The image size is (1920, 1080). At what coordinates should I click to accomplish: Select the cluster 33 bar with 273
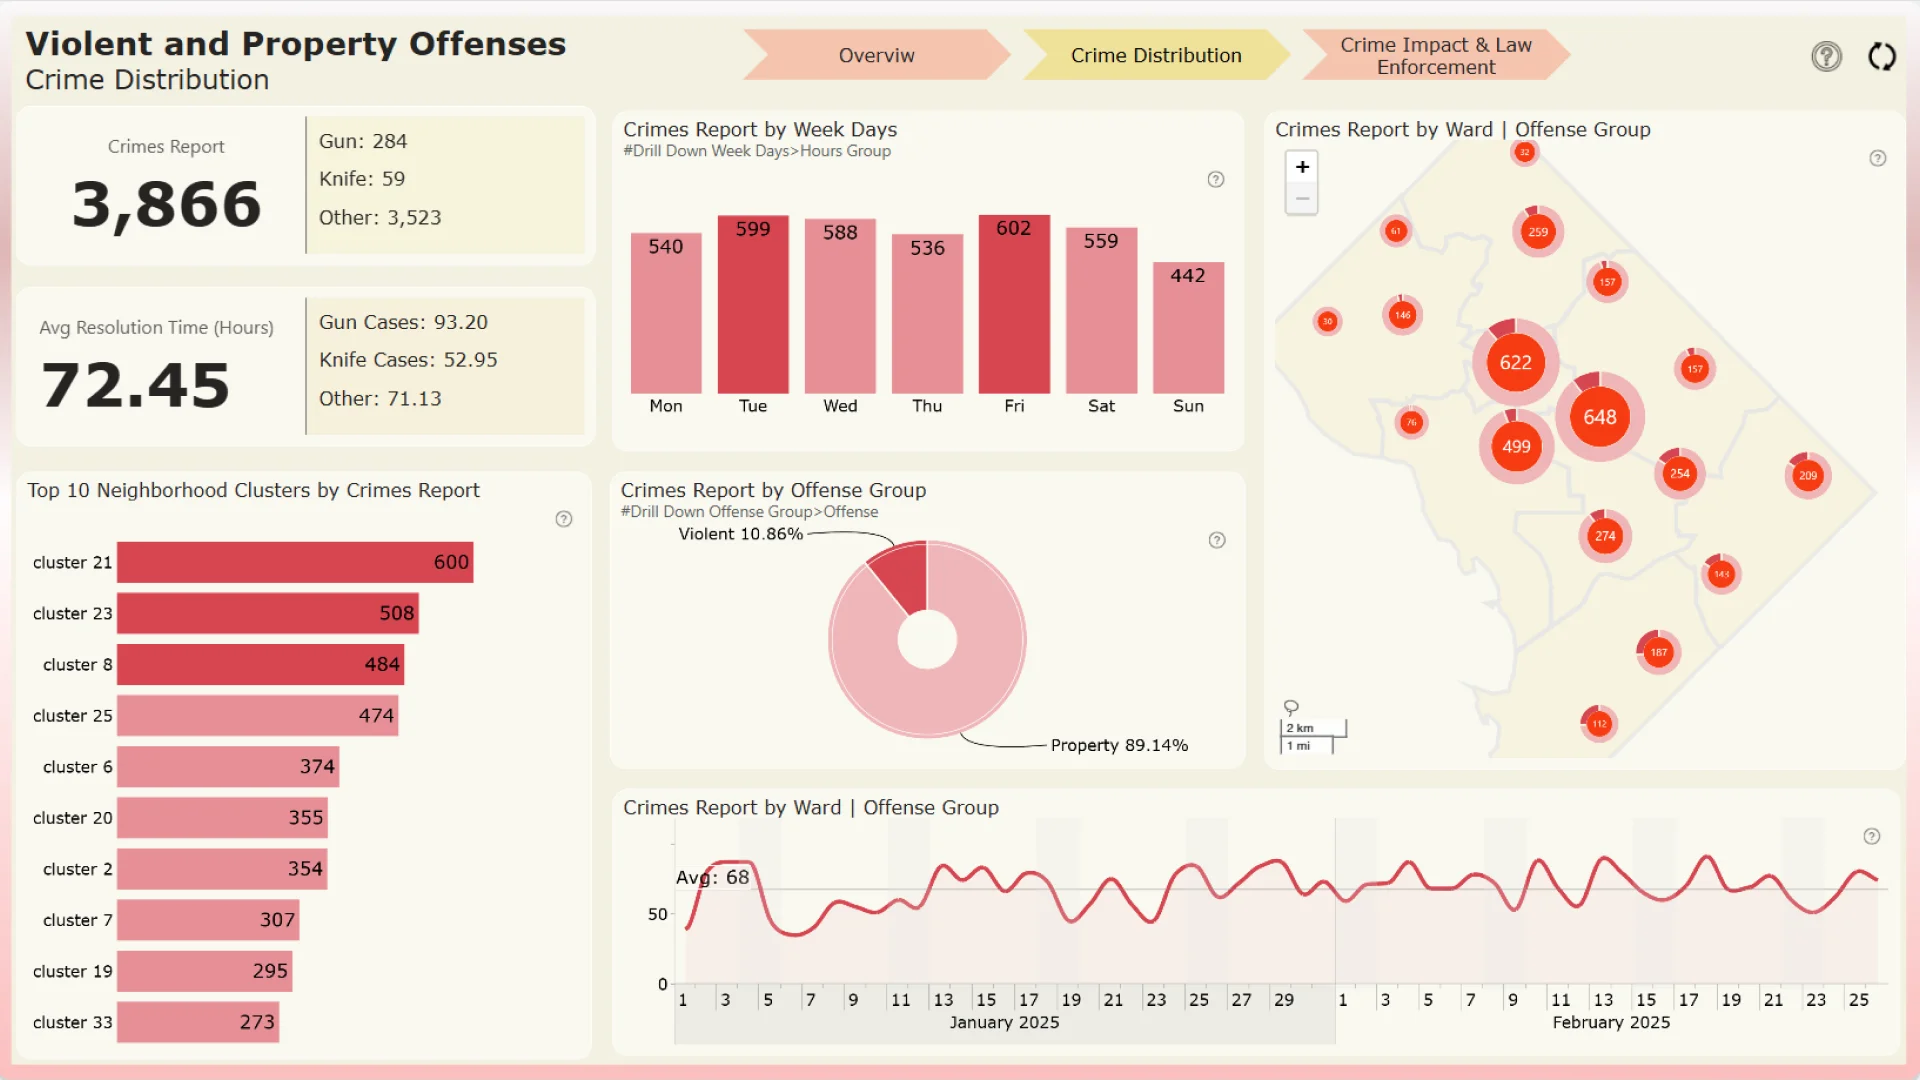click(197, 1022)
